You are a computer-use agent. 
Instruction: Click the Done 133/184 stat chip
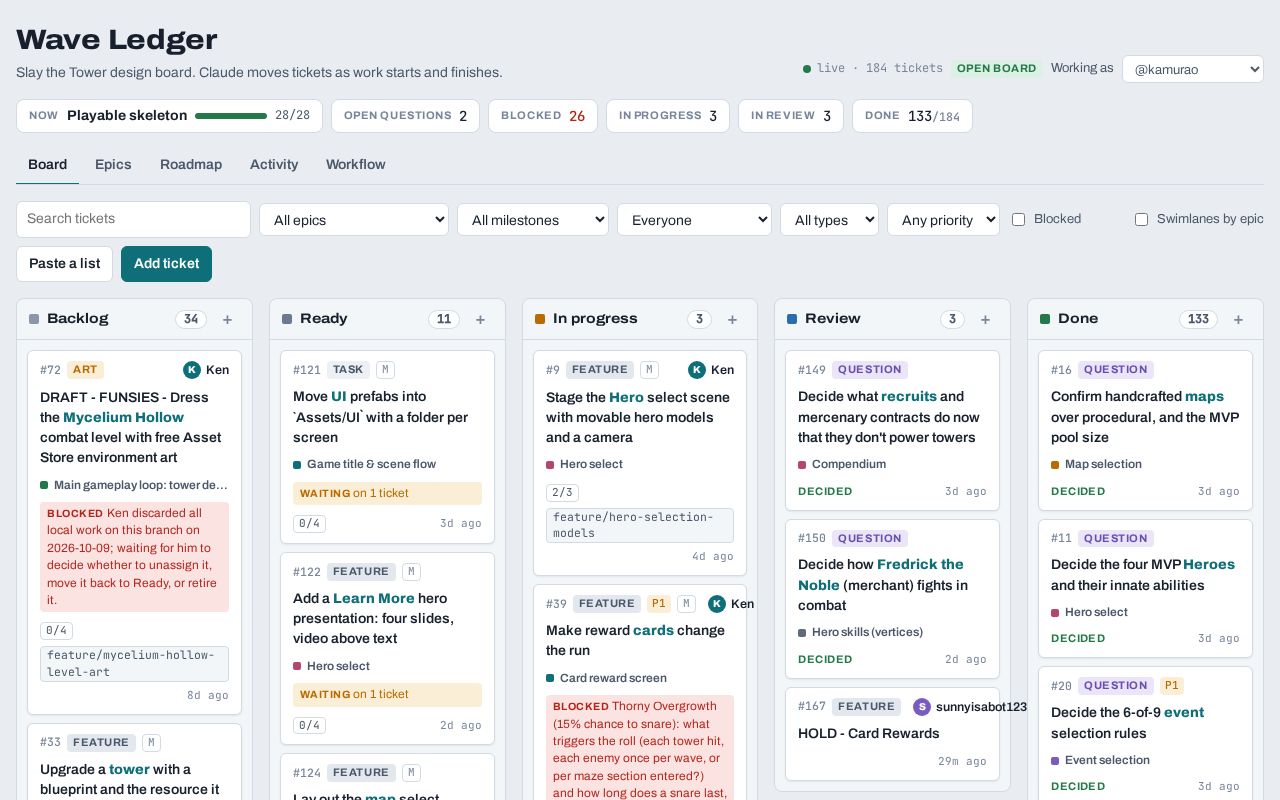(x=912, y=116)
